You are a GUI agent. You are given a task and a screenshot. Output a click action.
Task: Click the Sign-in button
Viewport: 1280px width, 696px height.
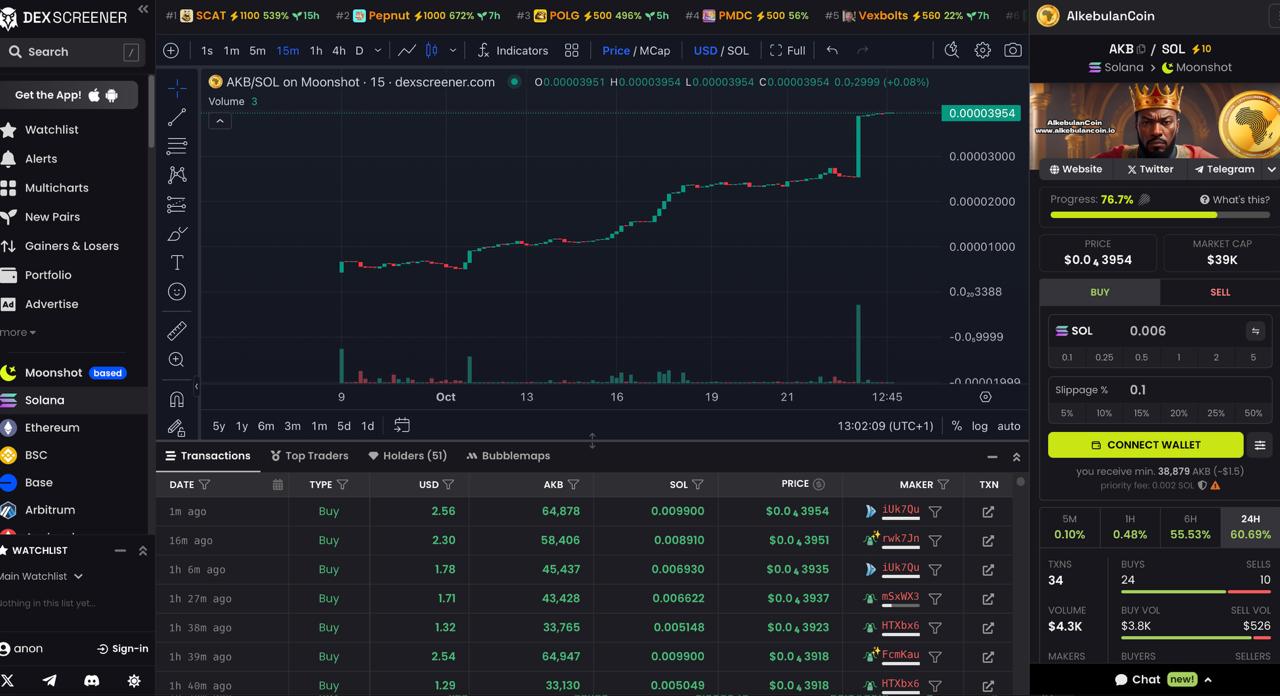[x=122, y=648]
